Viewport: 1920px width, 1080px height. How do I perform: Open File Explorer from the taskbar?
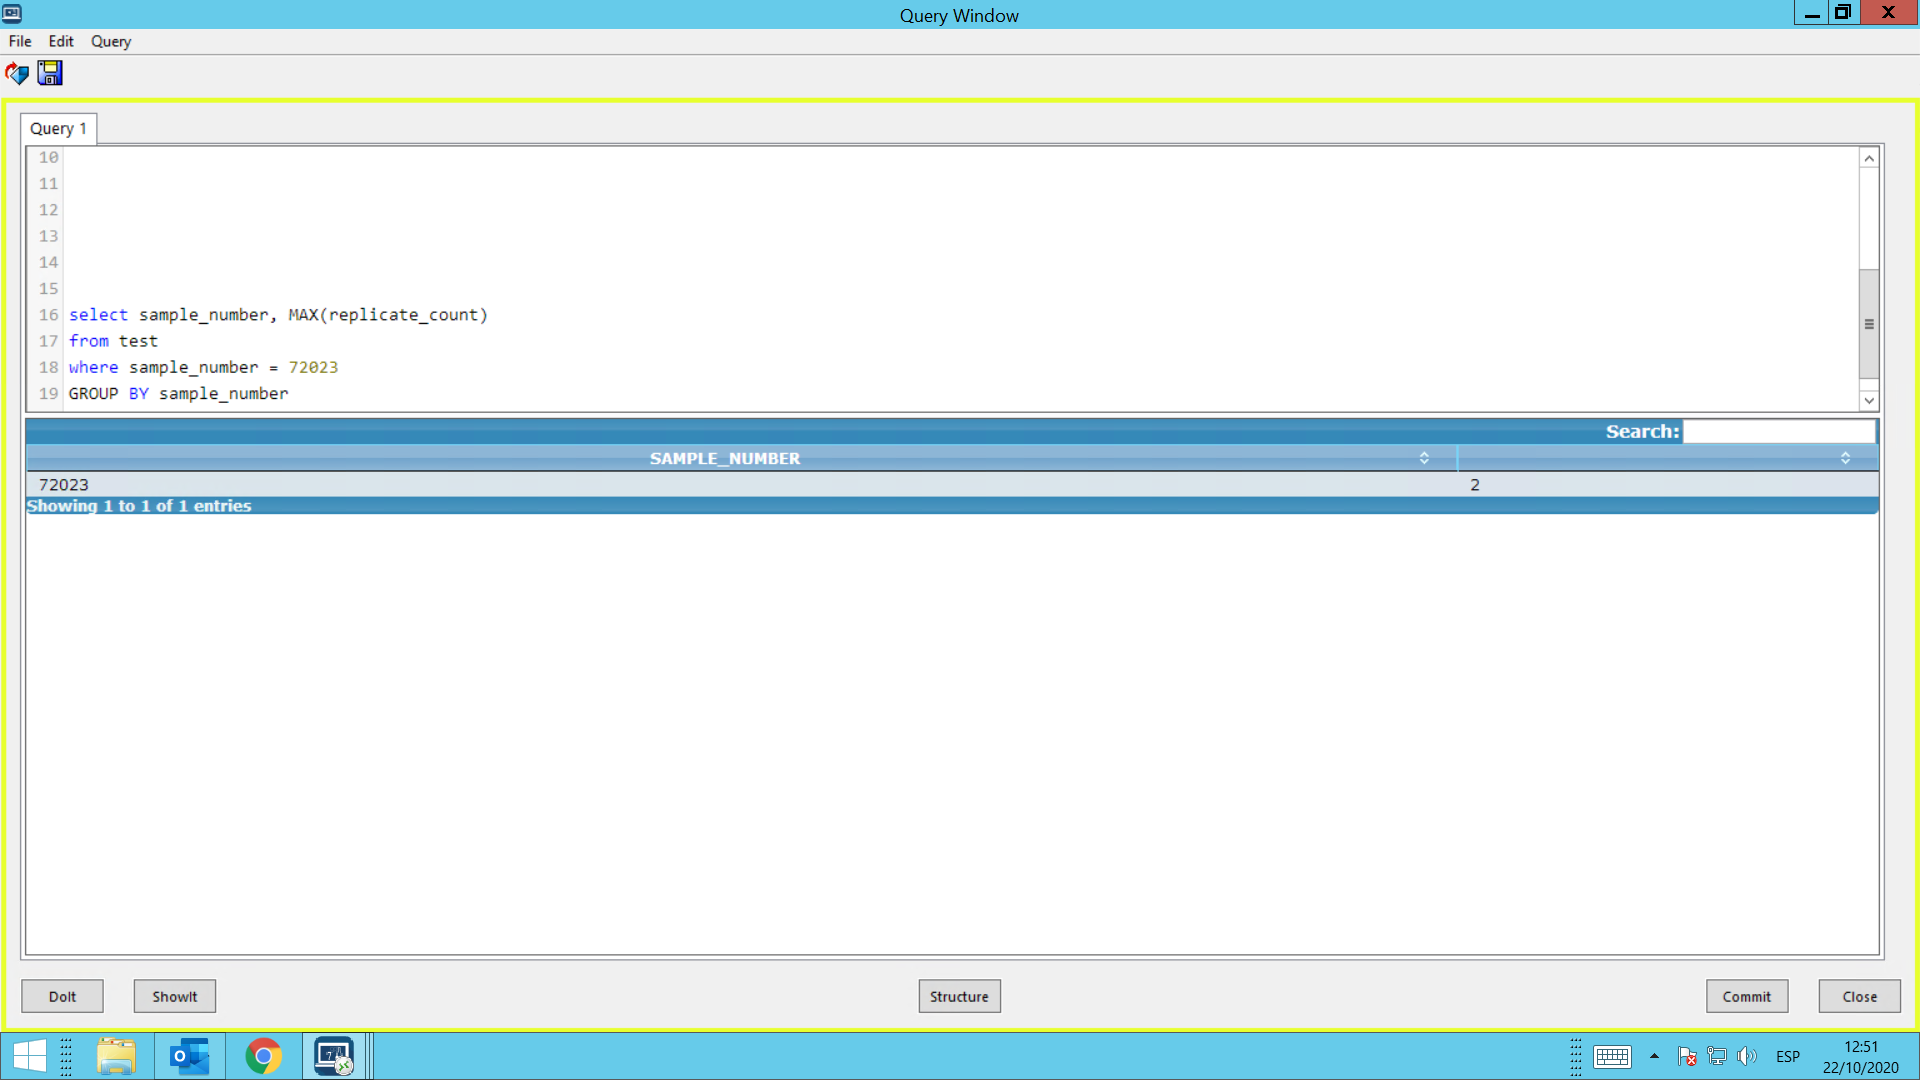116,1056
